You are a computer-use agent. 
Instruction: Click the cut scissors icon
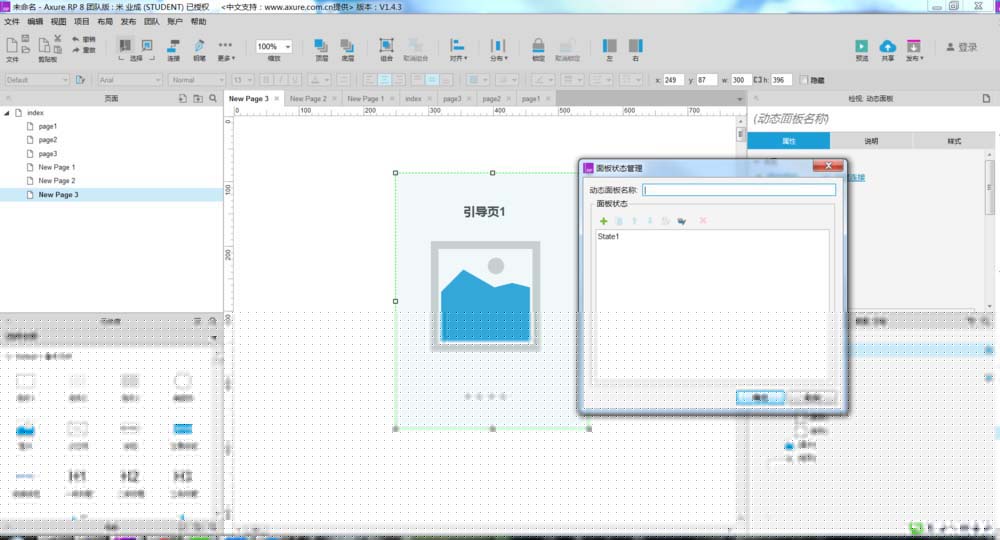click(x=57, y=38)
